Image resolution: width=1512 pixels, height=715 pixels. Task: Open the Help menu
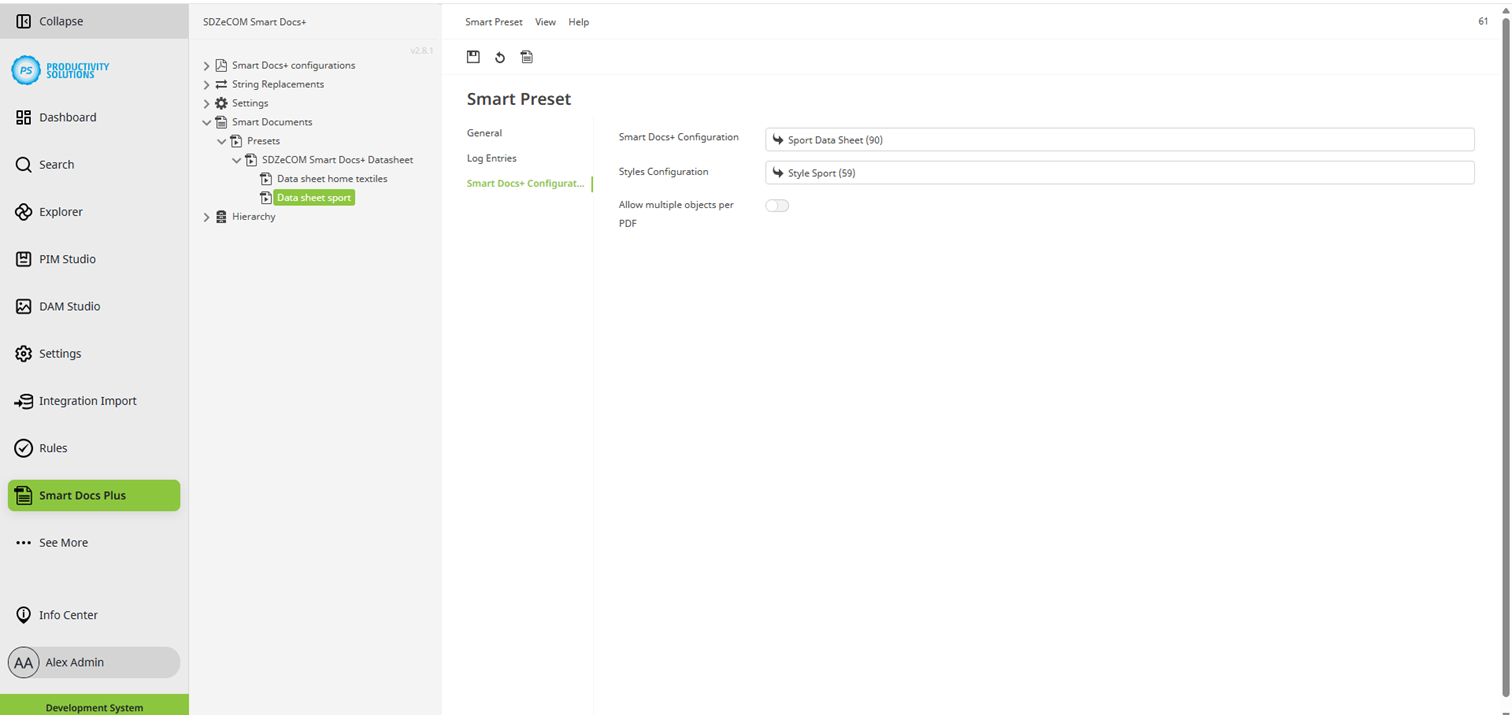point(578,21)
